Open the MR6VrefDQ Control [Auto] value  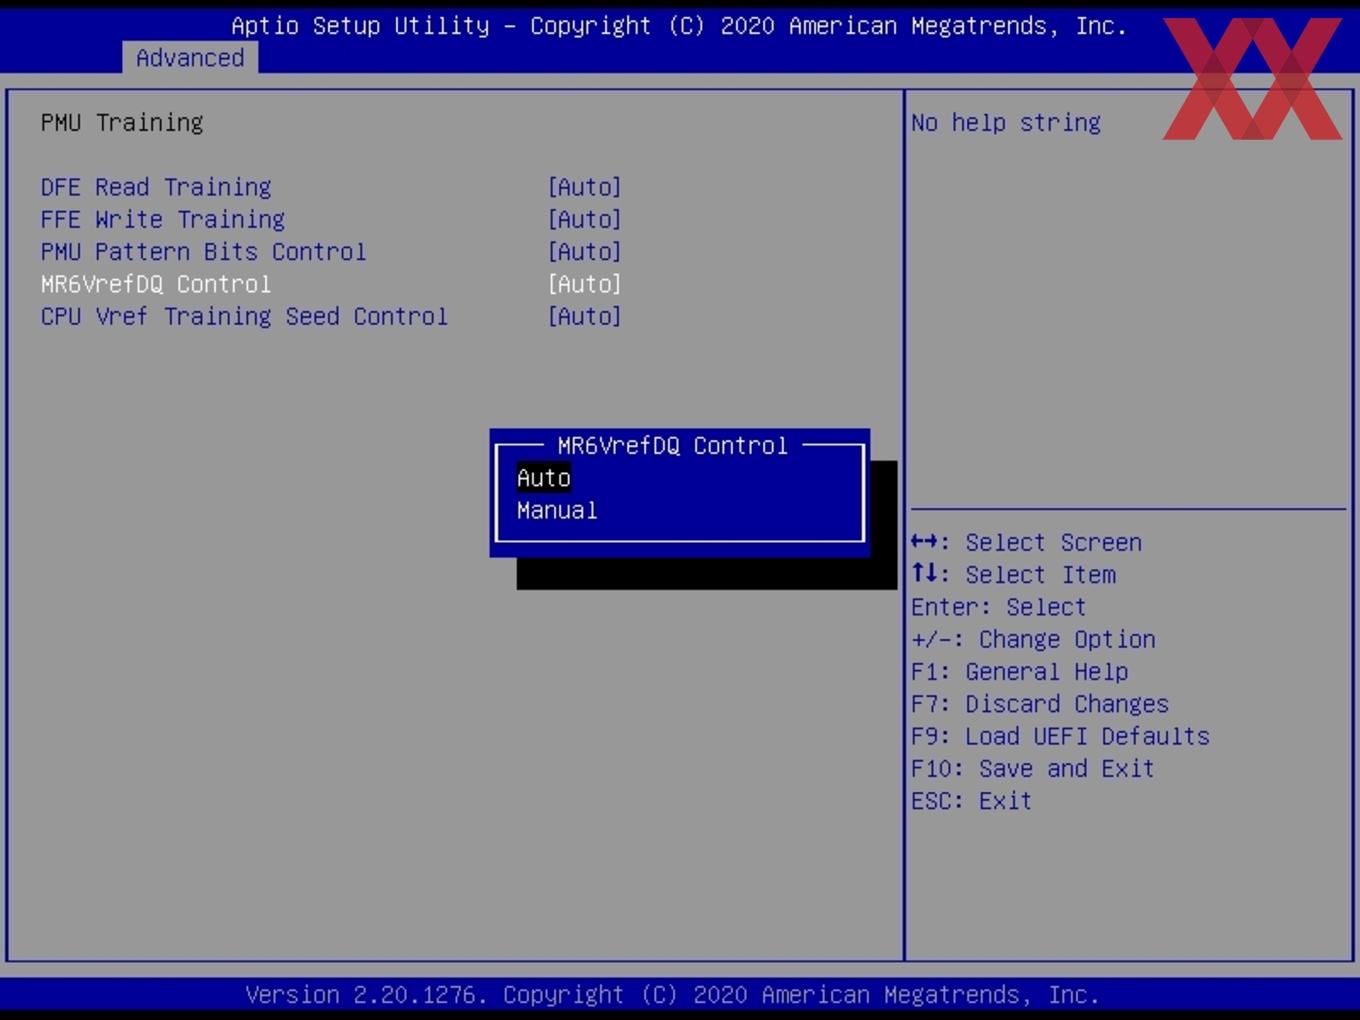tap(585, 284)
